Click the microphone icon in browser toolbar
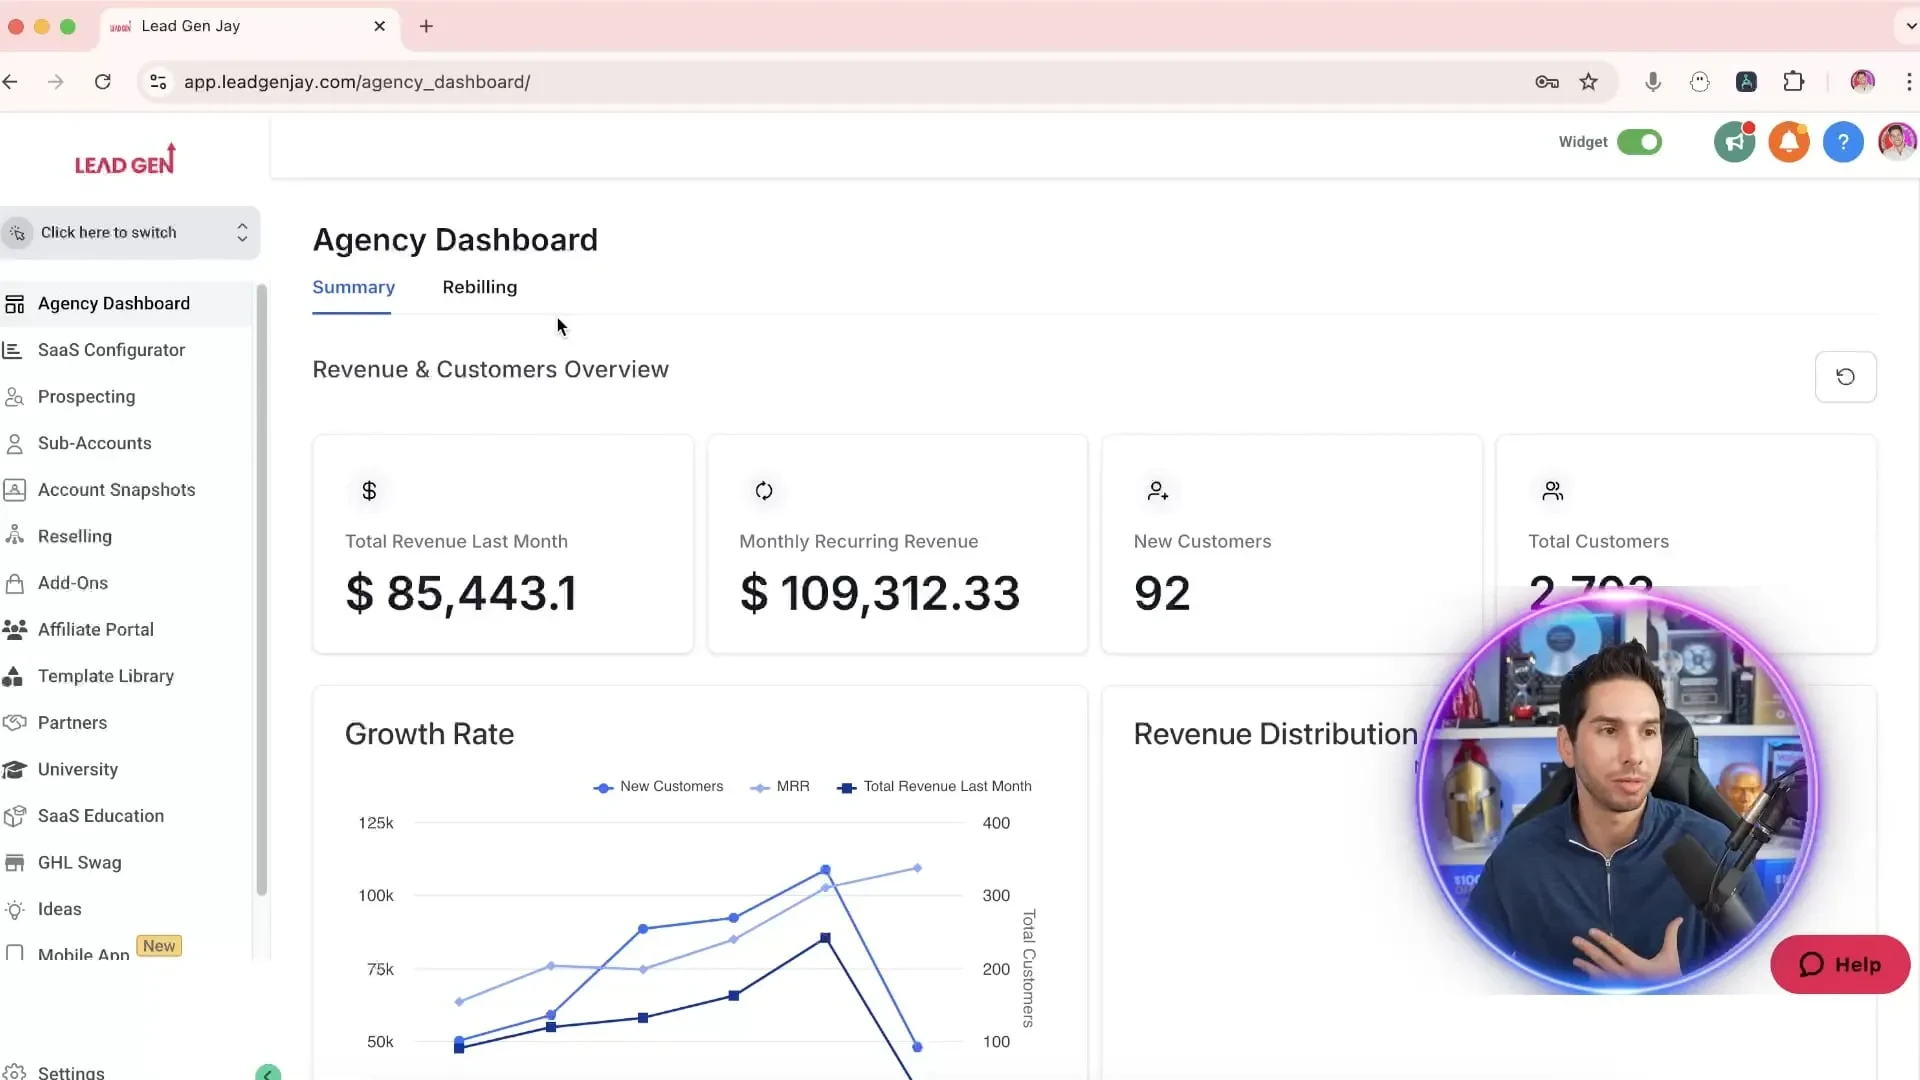Image resolution: width=1920 pixels, height=1080 pixels. click(1653, 82)
